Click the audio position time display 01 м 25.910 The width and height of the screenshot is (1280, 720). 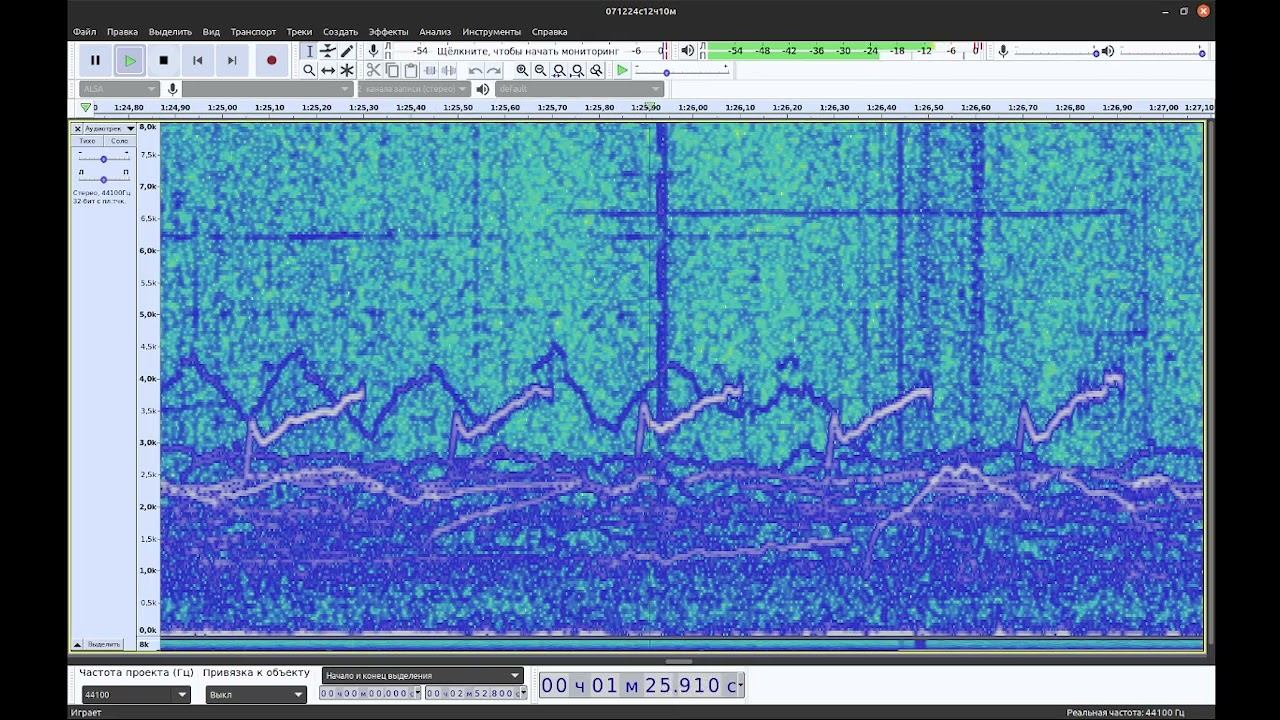tap(641, 685)
